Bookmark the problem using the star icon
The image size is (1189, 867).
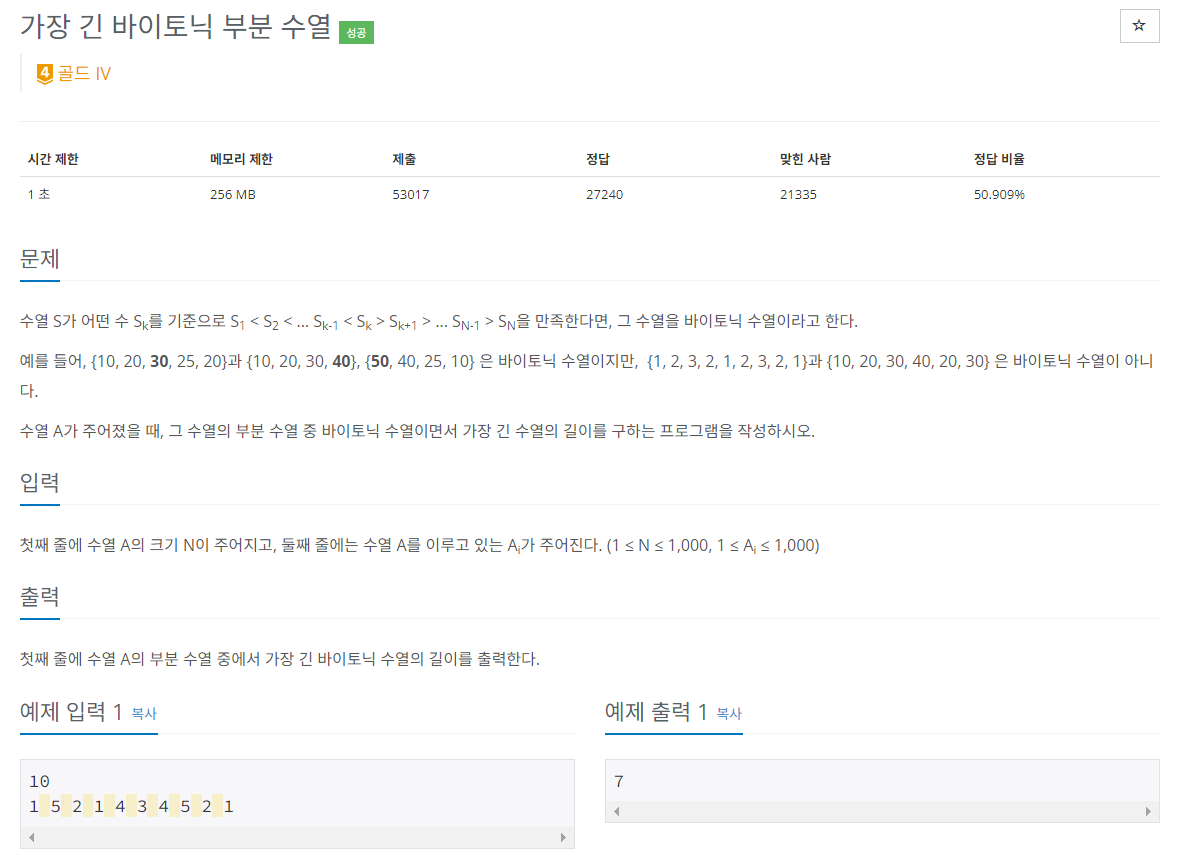click(1139, 27)
